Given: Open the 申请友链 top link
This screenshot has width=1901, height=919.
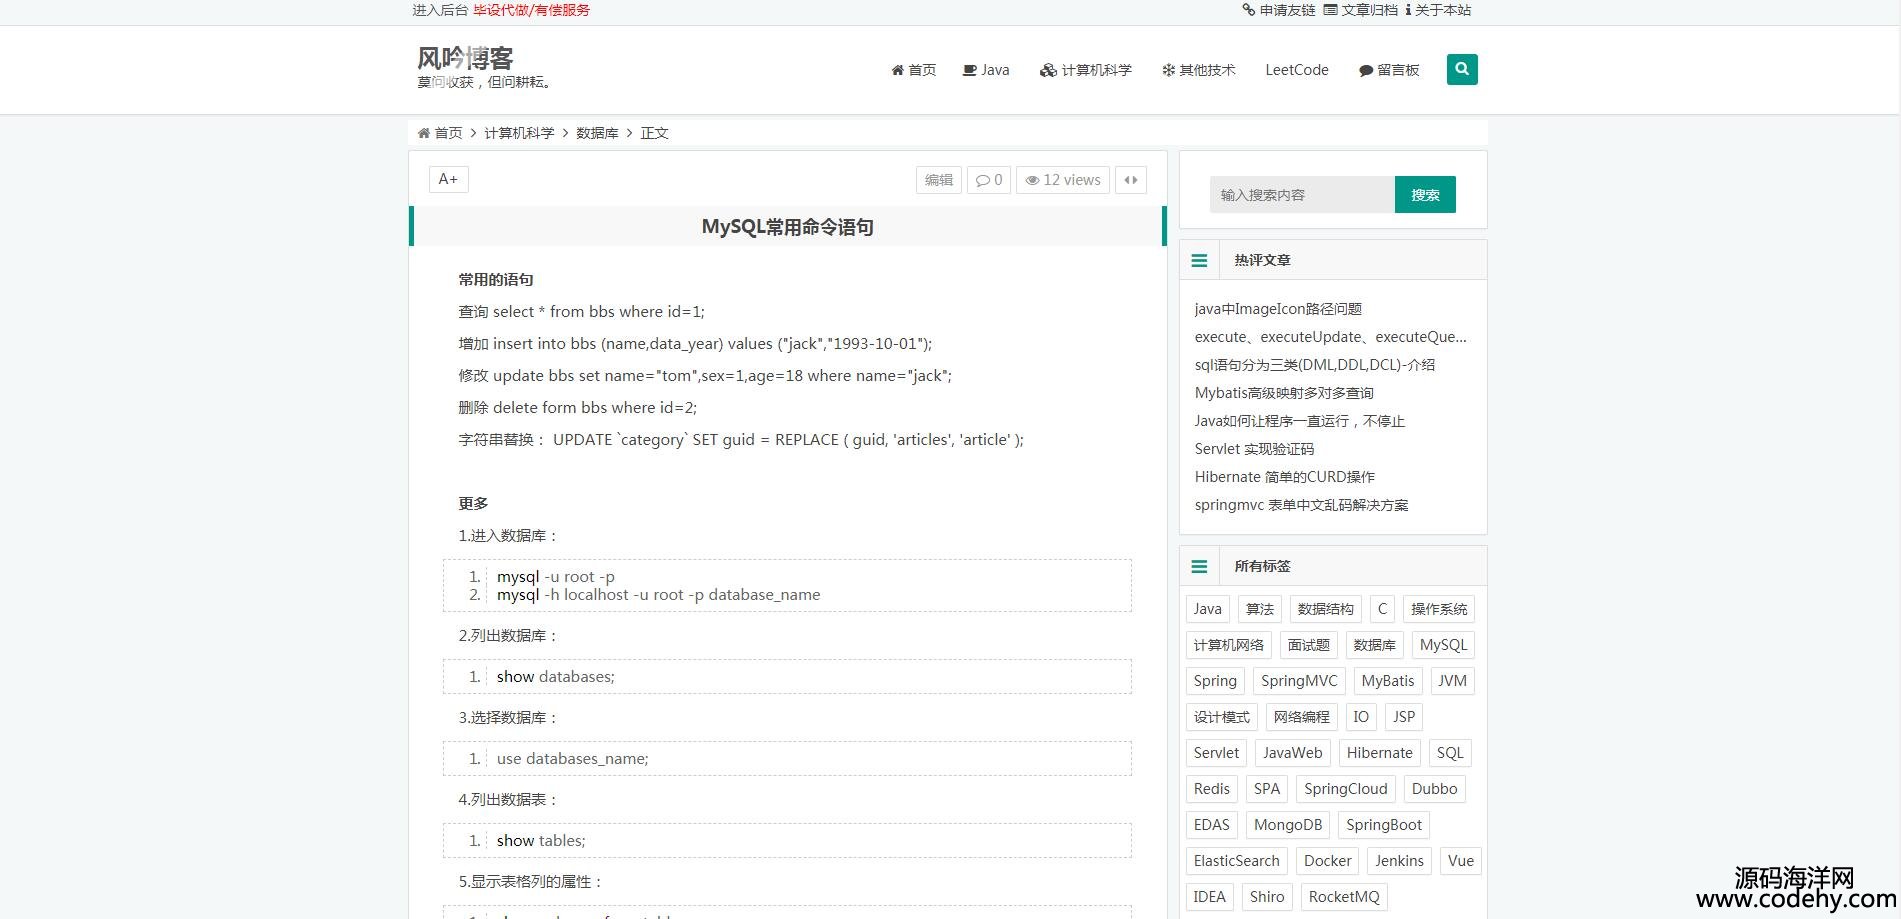Looking at the screenshot, I should click(x=1279, y=10).
